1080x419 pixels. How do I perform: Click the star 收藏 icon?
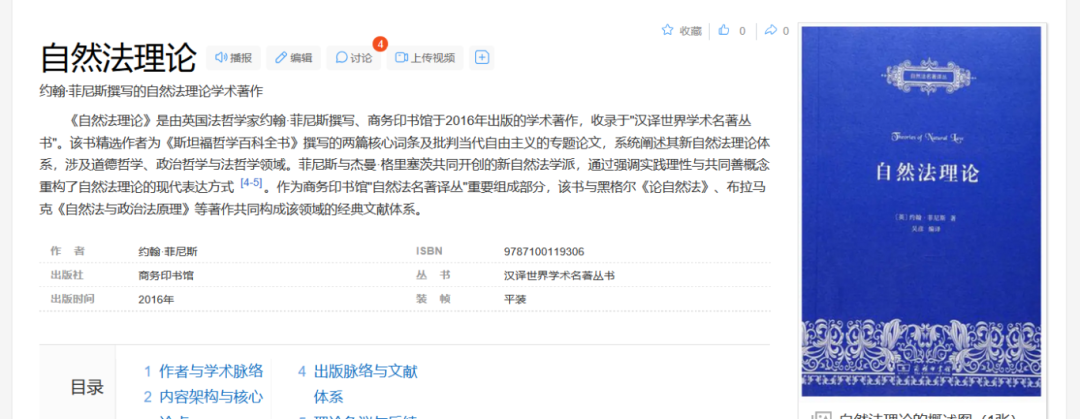tap(667, 30)
